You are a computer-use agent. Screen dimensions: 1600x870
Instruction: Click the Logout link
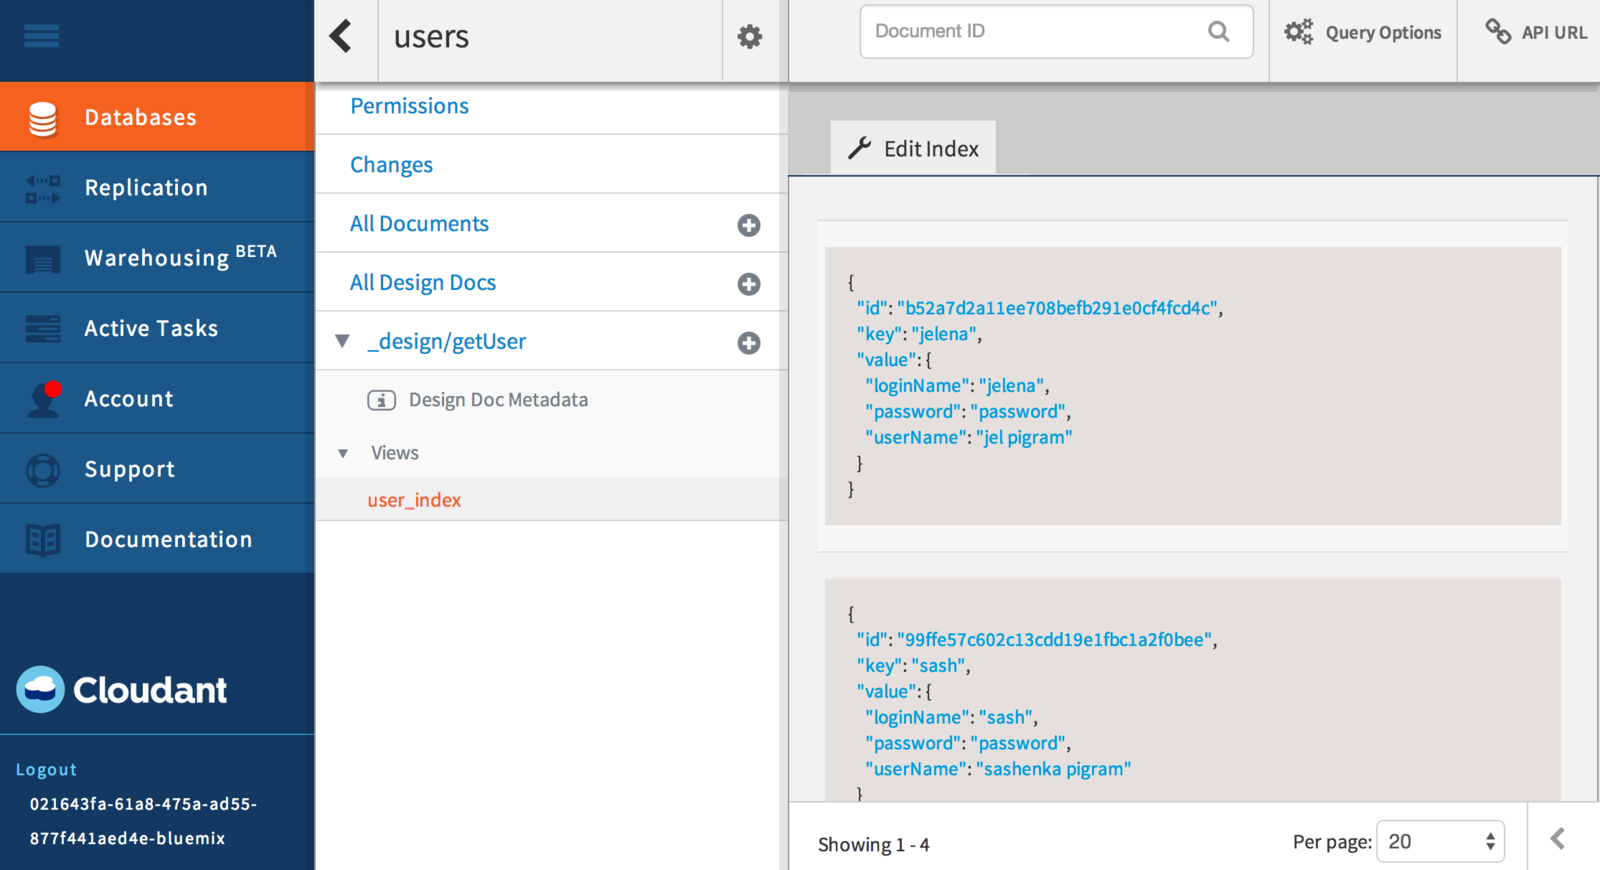(46, 769)
